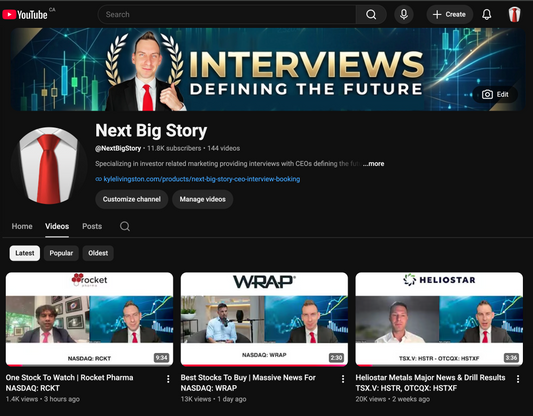Open options menu for Rocket Pharma video
This screenshot has height=416, width=533.
168,379
